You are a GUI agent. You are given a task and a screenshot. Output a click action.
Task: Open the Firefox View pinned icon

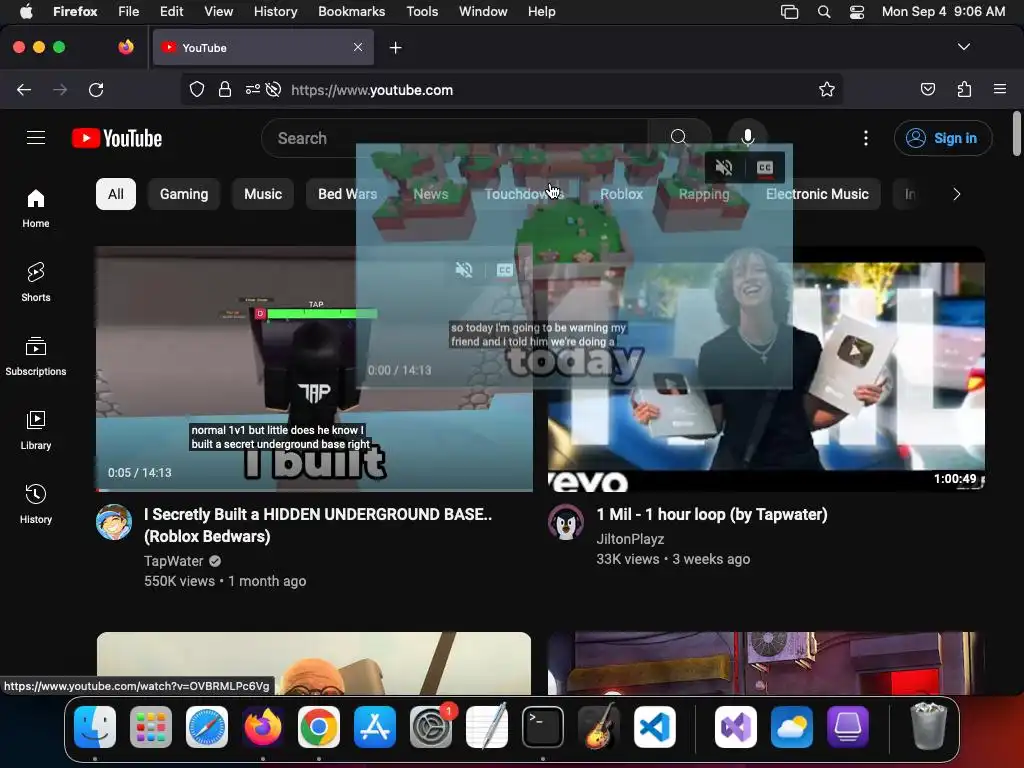(x=126, y=47)
